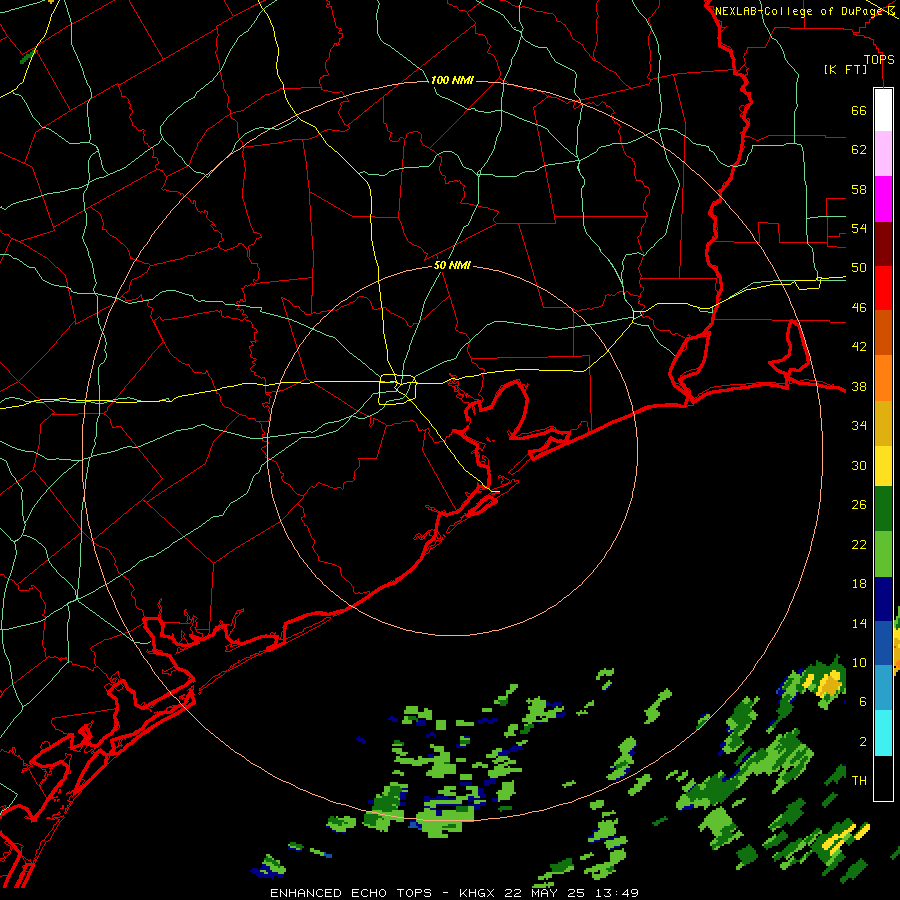
Task: Click the black TH threshold swatch
Action: click(883, 778)
